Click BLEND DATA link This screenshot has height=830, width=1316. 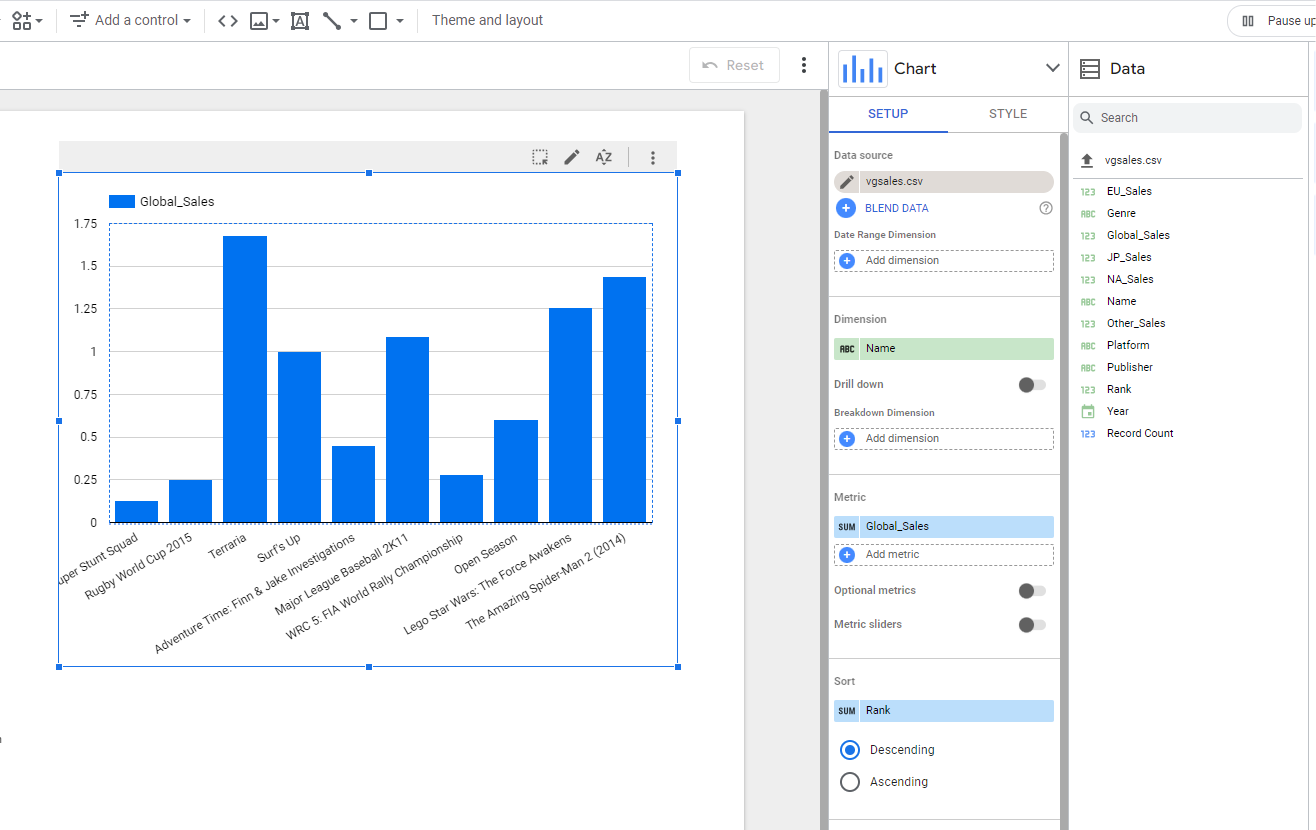coord(896,208)
